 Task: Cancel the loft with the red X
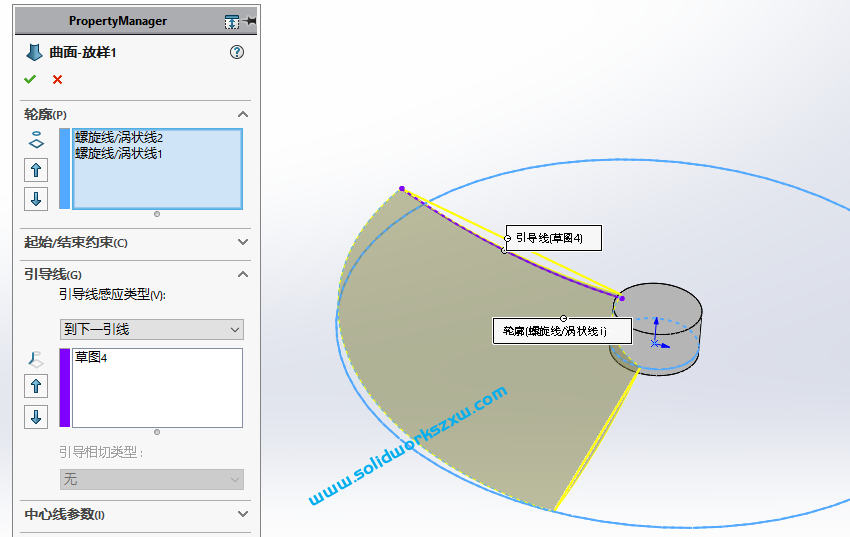[57, 80]
